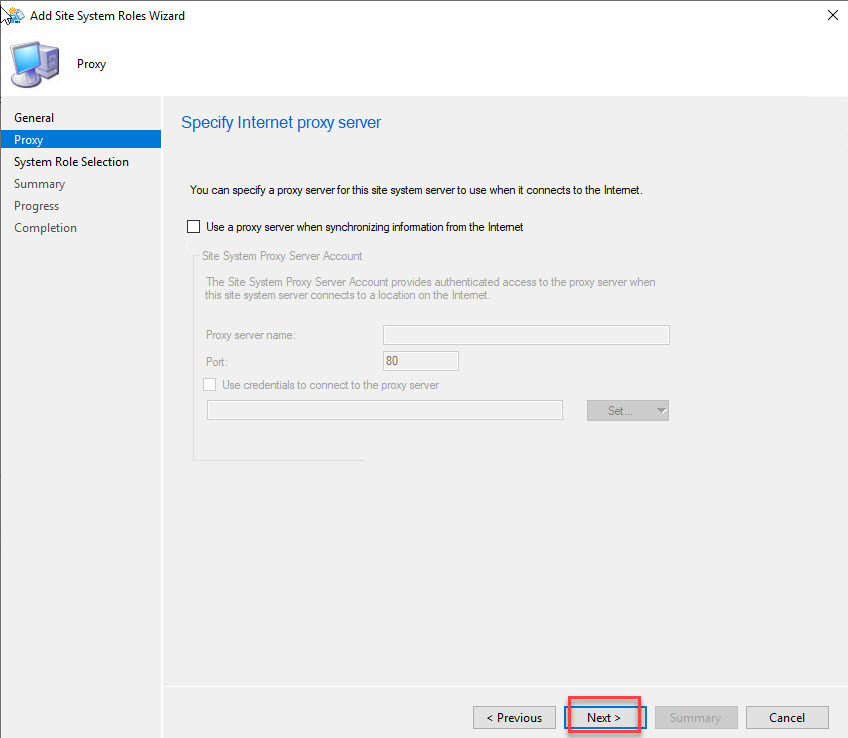Go to System Role Selection step
The height and width of the screenshot is (738, 848).
point(71,162)
